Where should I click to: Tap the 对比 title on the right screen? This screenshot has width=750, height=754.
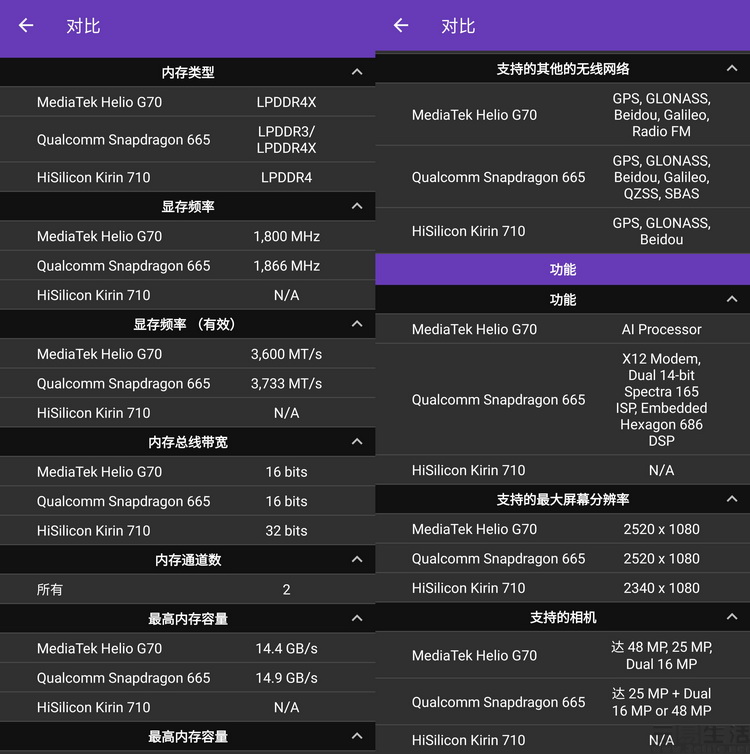458,26
